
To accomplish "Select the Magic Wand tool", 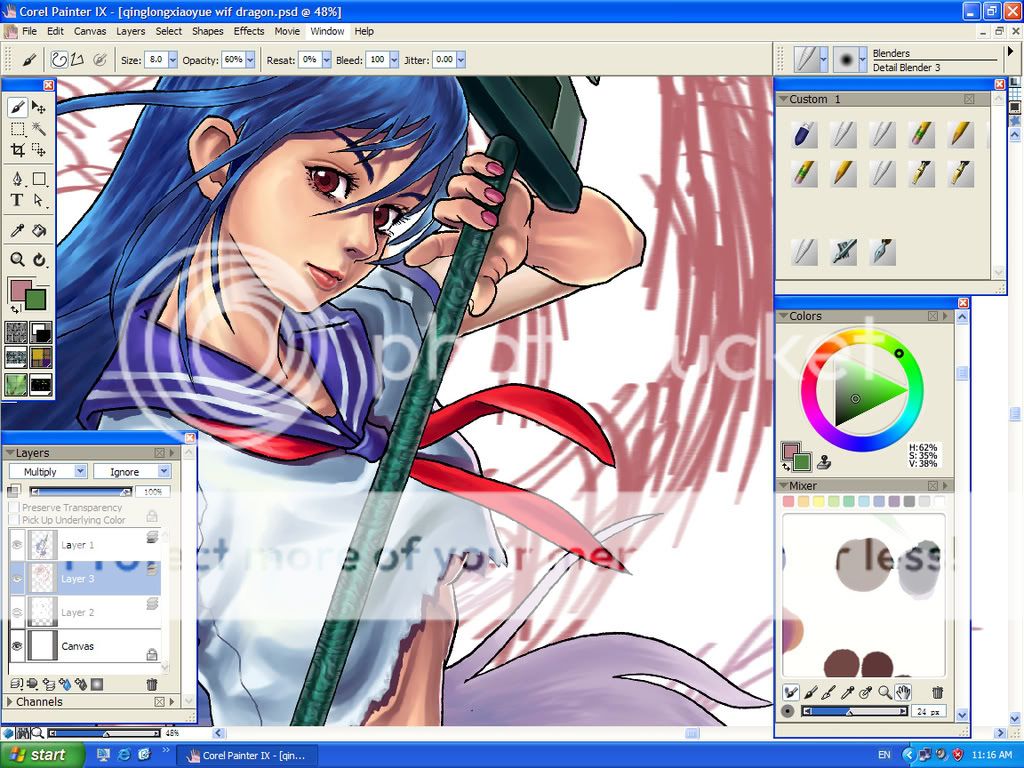I will pyautogui.click(x=39, y=129).
